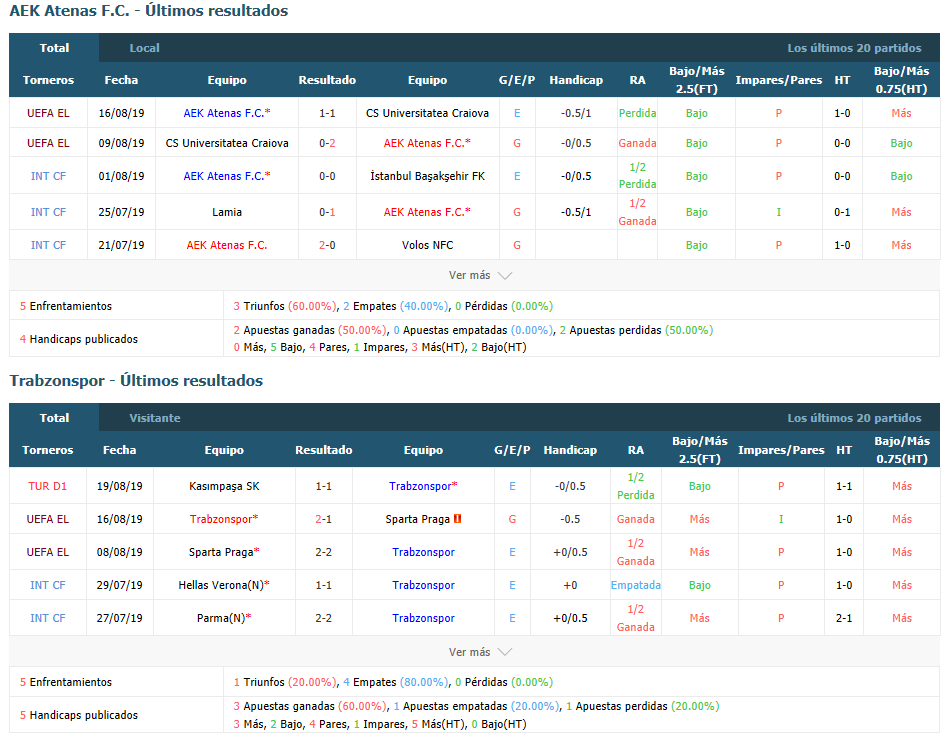This screenshot has width=951, height=736.
Task: Click the 2-2 result in the Parma row
Action: 323,618
